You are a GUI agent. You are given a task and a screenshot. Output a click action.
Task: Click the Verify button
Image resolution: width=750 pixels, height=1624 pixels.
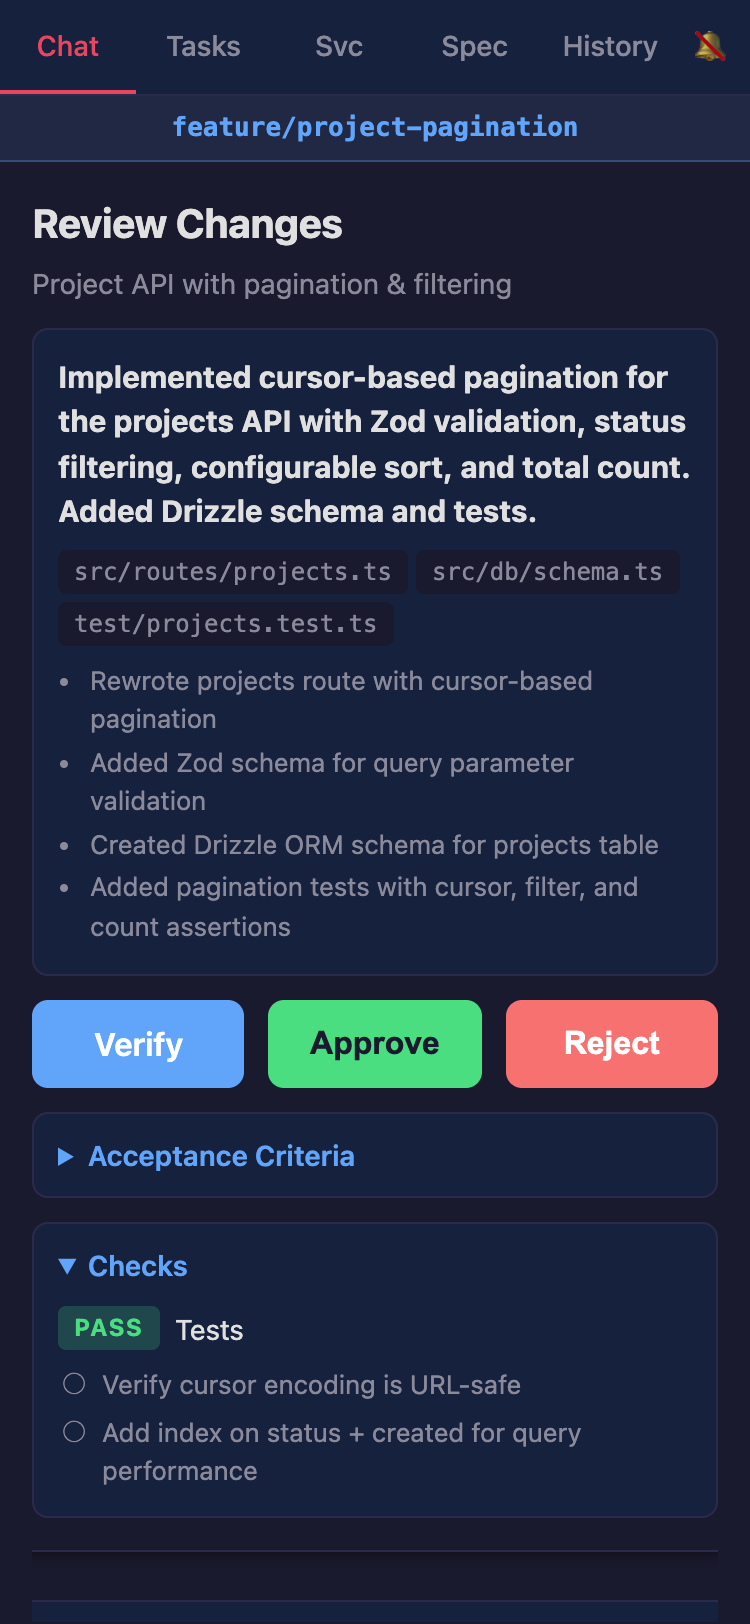point(137,1043)
